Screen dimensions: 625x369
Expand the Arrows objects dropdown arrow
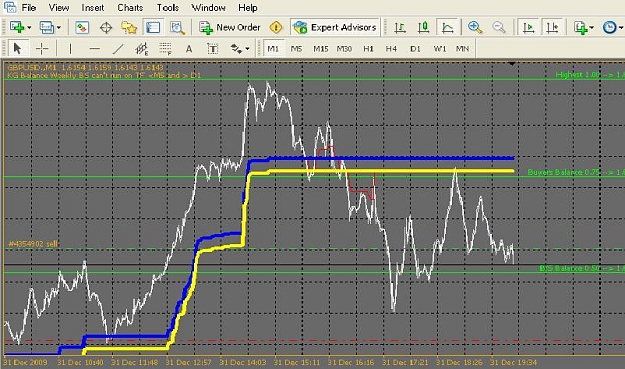click(248, 49)
